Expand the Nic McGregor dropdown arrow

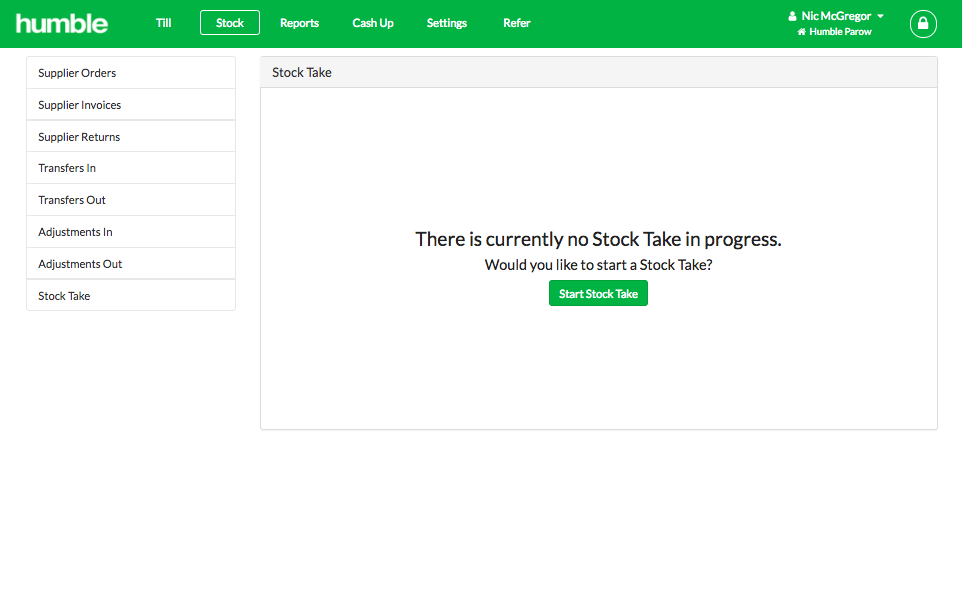[880, 16]
